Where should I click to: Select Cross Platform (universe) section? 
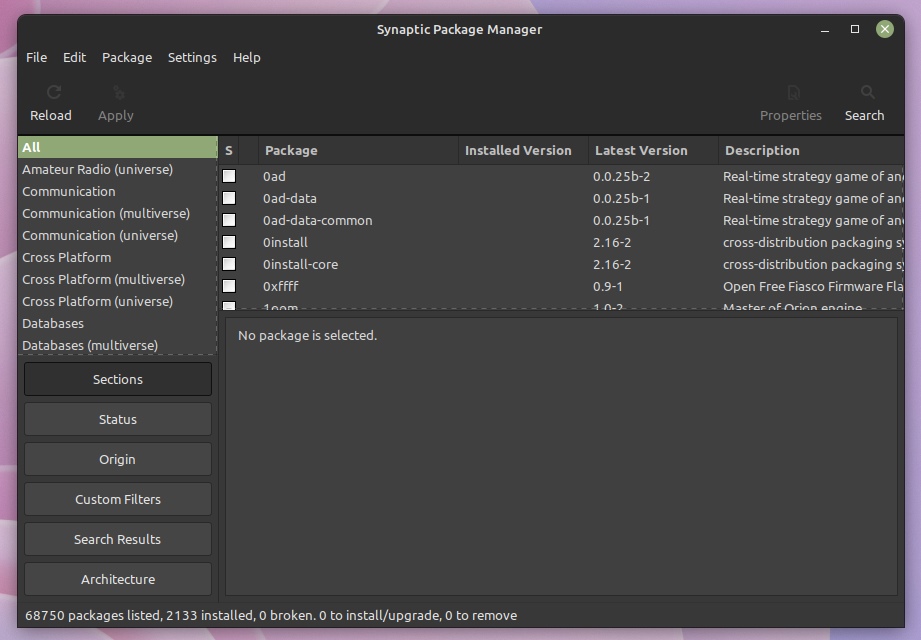117,302
